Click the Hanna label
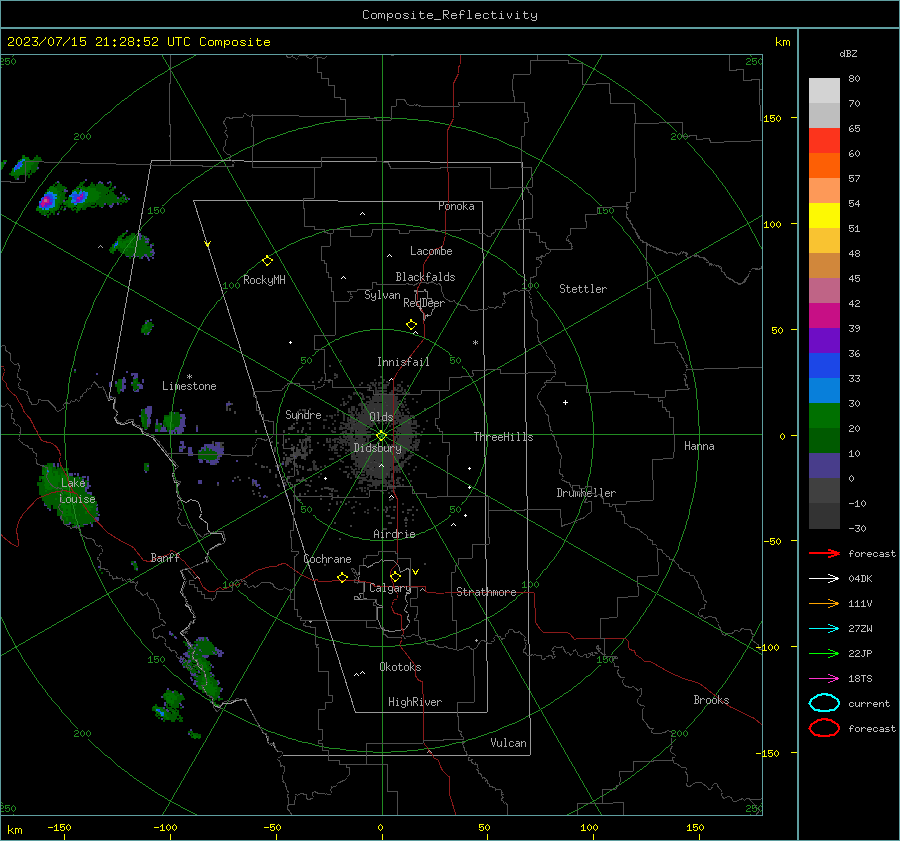This screenshot has width=900, height=841. (x=699, y=446)
